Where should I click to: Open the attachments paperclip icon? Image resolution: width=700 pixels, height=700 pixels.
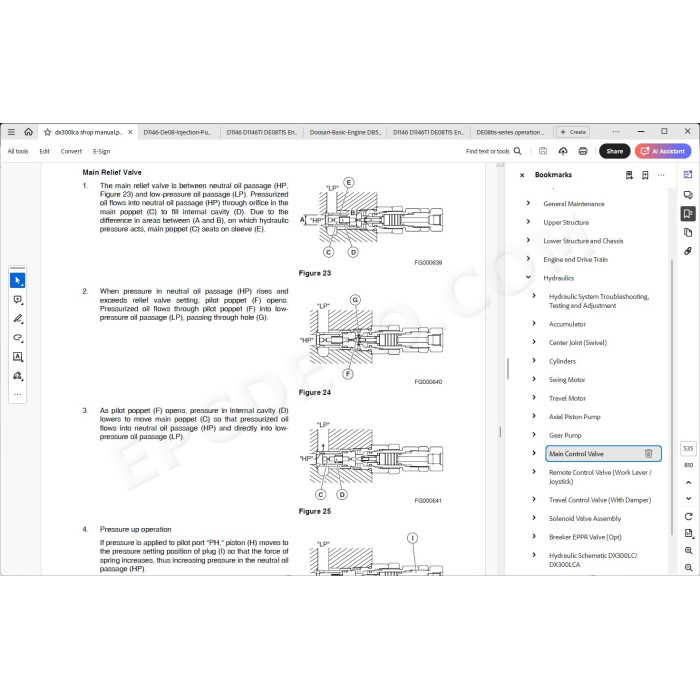(688, 251)
